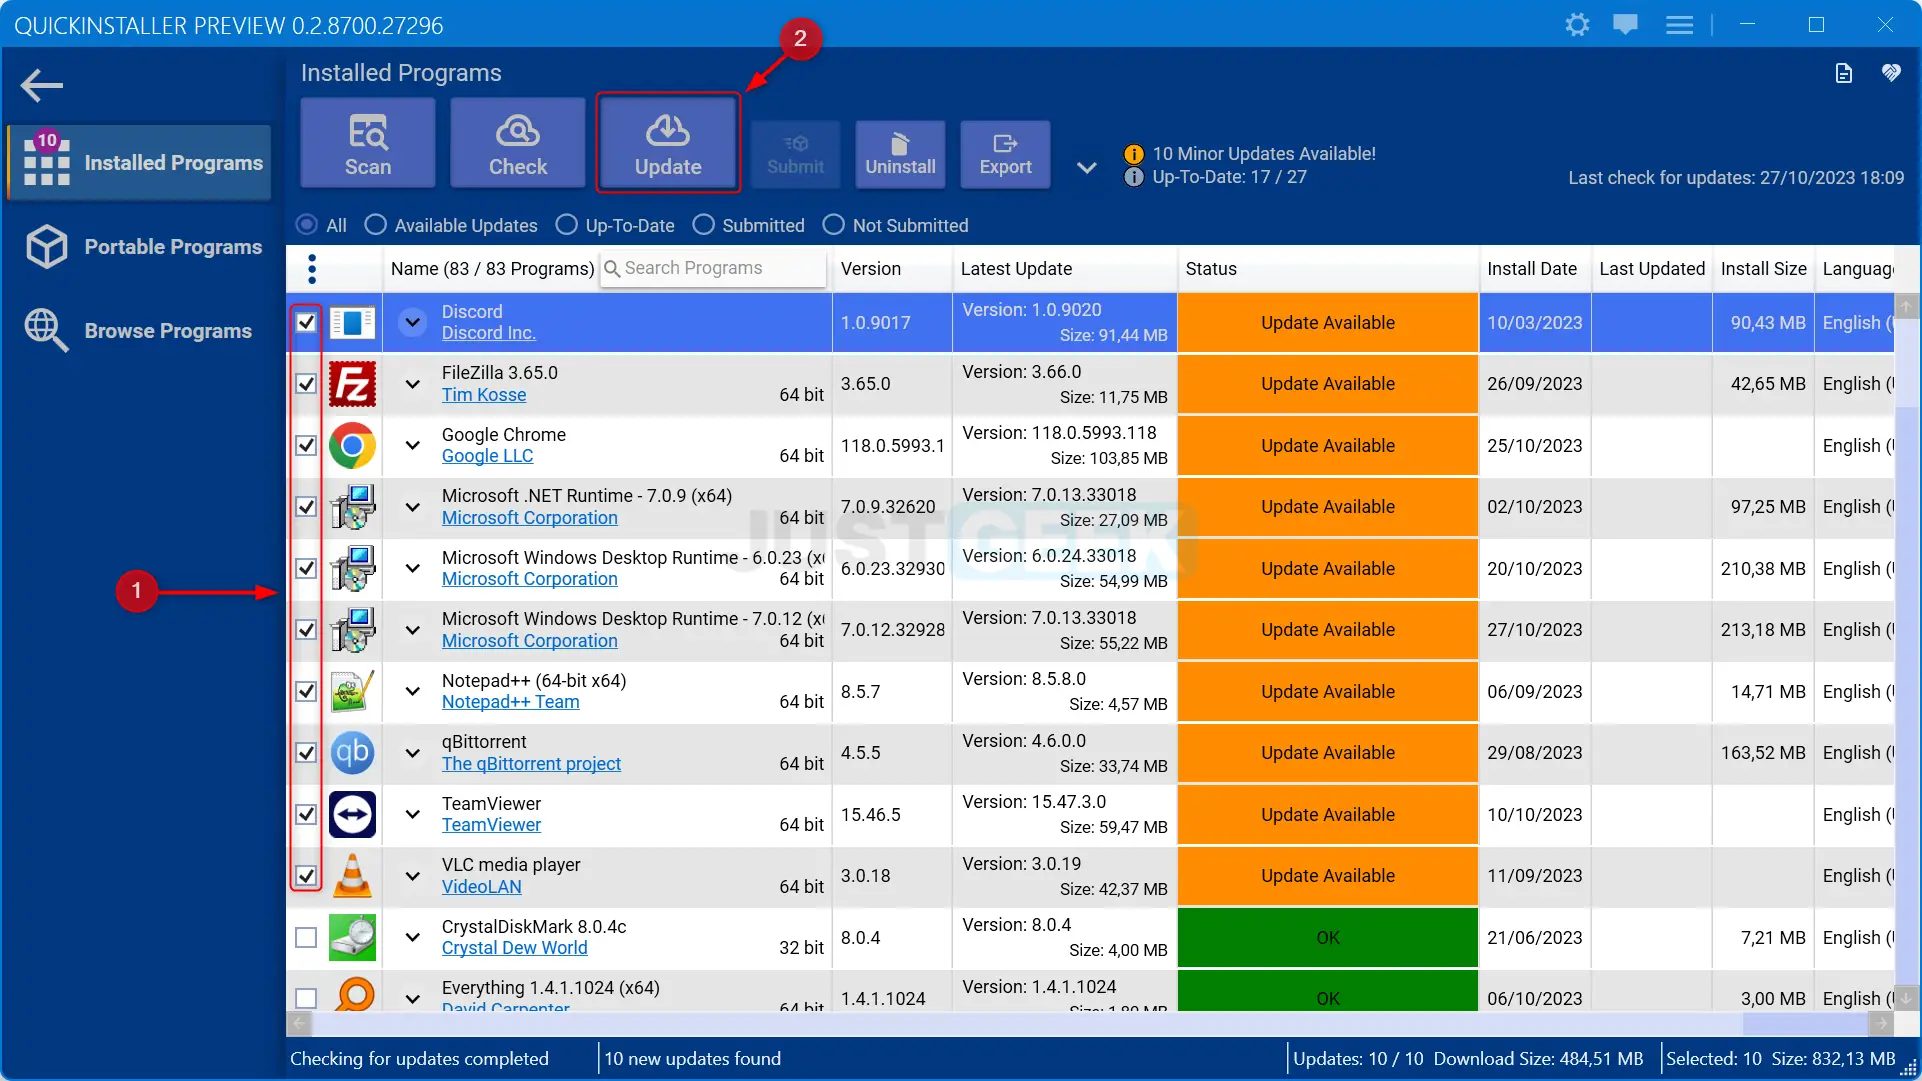The height and width of the screenshot is (1081, 1922).
Task: Select the All filter radio button
Action: pyautogui.click(x=307, y=225)
